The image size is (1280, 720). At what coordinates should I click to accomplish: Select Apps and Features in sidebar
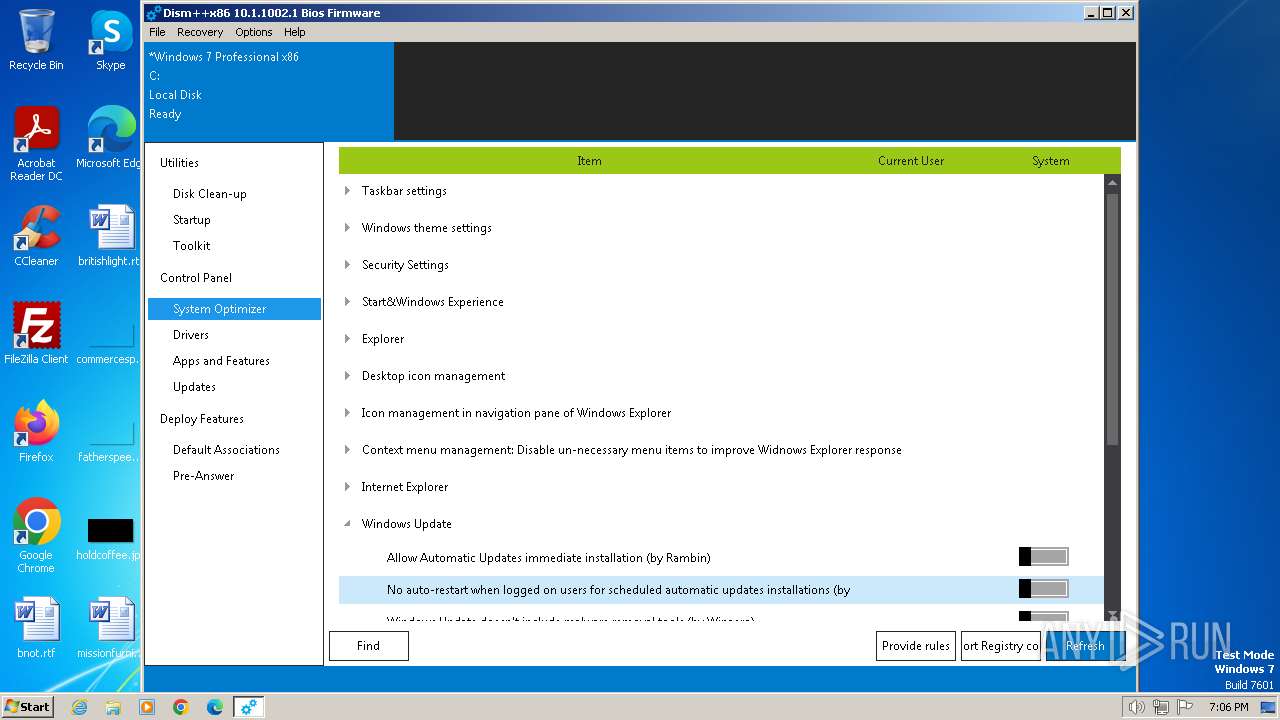point(234,361)
